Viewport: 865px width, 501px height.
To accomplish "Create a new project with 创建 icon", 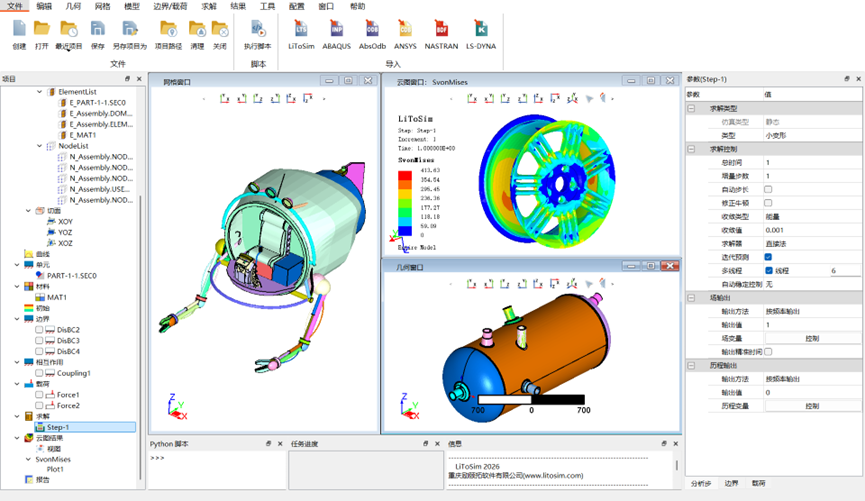I will click(19, 29).
